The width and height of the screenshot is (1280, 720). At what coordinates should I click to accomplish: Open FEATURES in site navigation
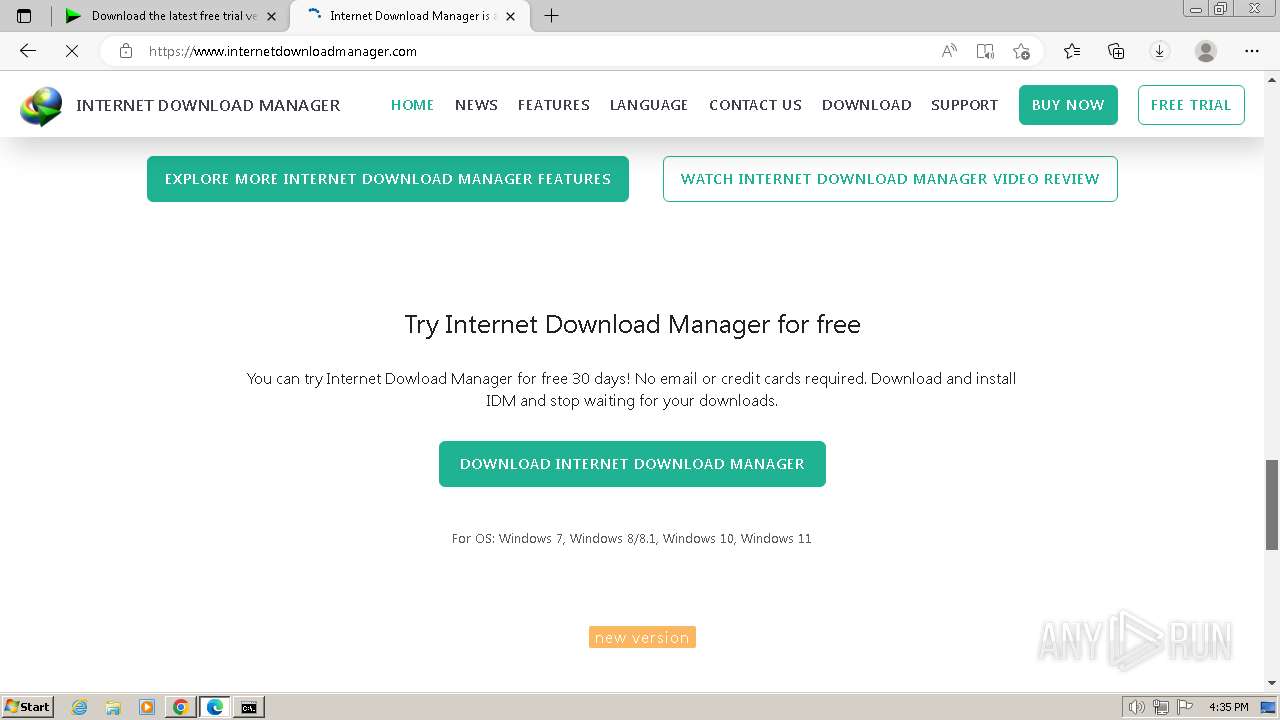click(553, 105)
